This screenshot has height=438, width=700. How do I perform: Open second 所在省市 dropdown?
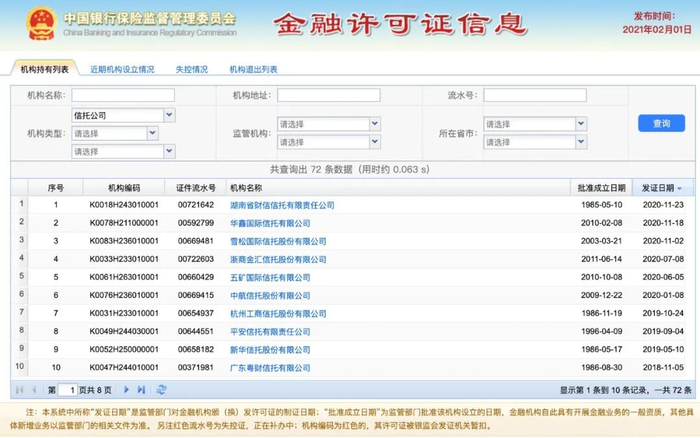point(581,142)
